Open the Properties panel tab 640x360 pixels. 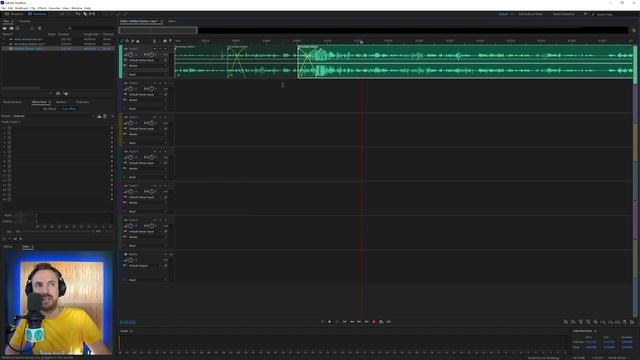pos(82,102)
